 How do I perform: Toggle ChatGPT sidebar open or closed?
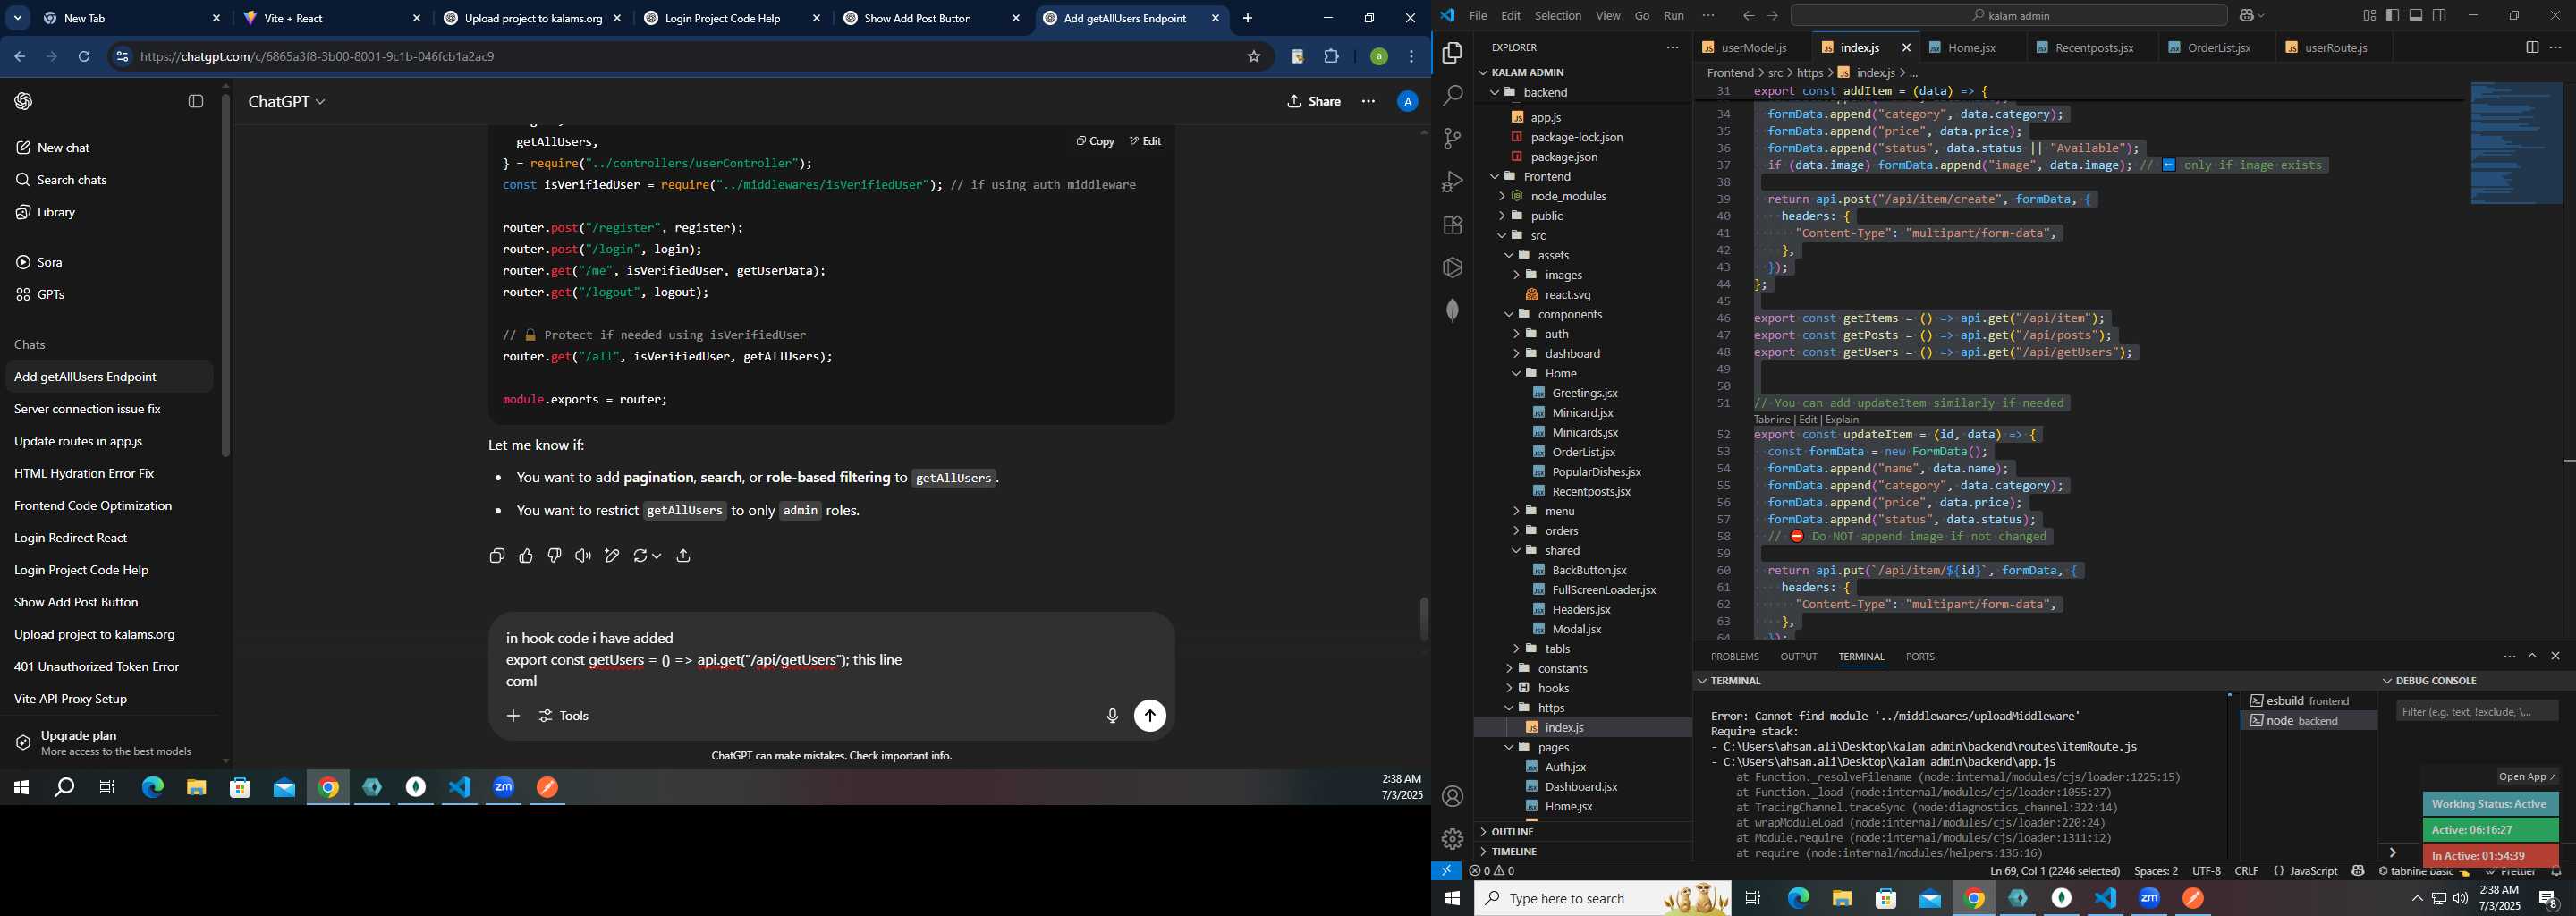point(196,101)
